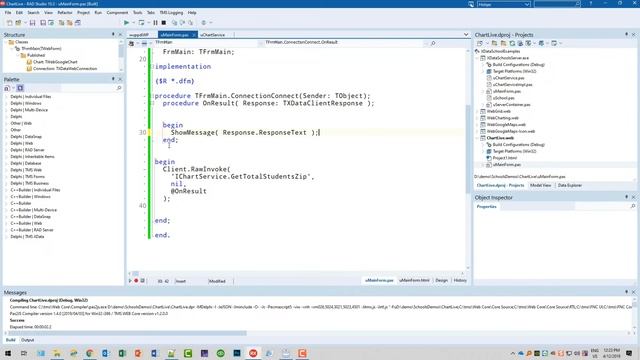
Task: Expand WebGrid.web project node
Action: [477, 111]
